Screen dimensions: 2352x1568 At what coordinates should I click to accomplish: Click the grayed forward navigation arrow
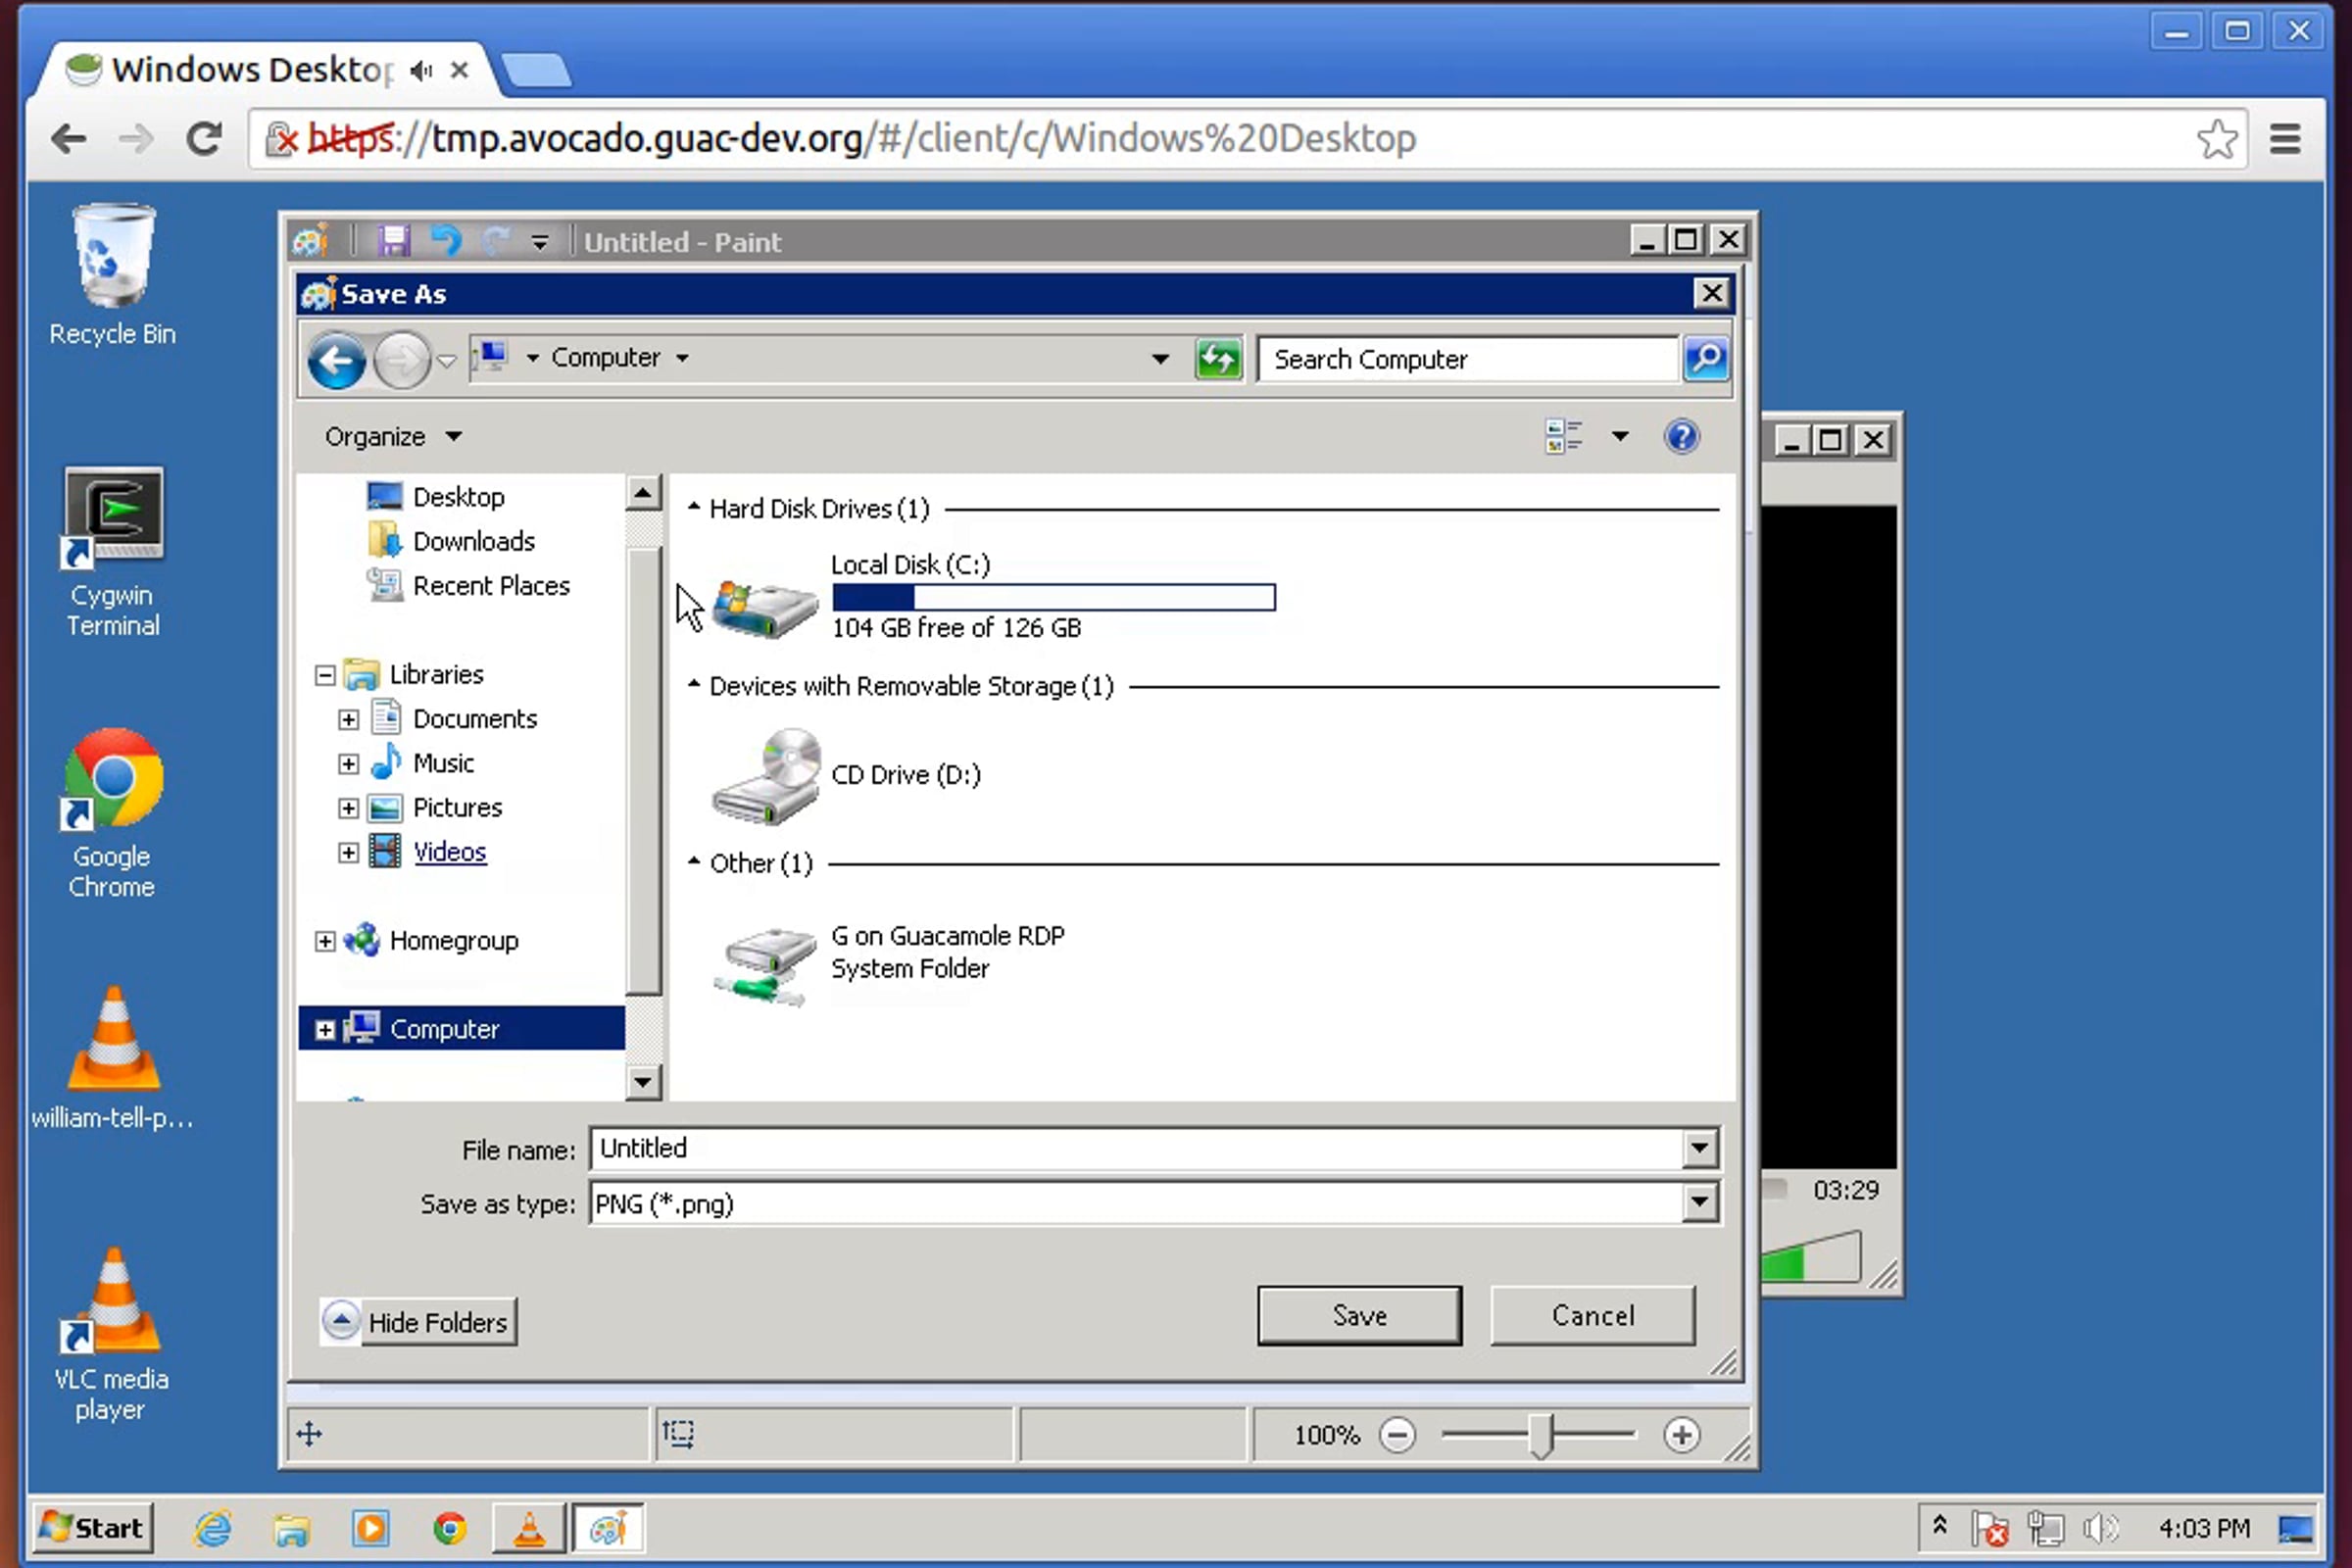(401, 360)
